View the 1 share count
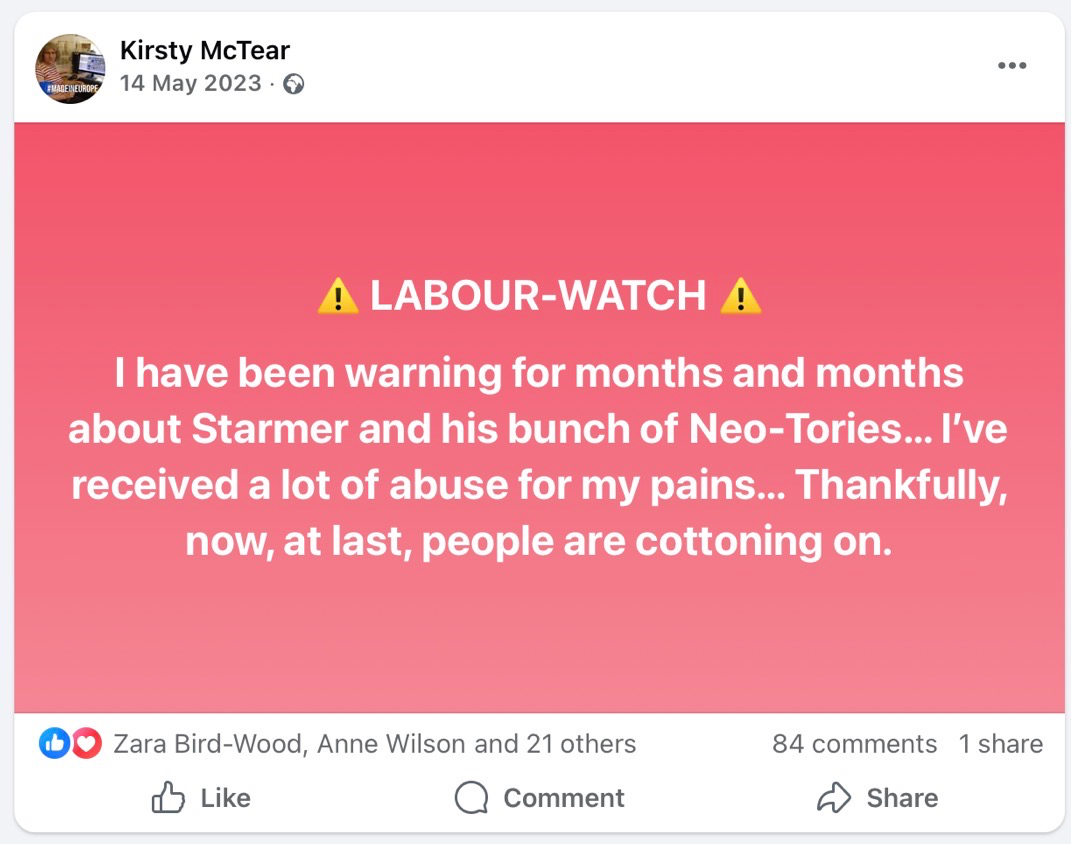This screenshot has width=1071, height=844. (x=1000, y=744)
